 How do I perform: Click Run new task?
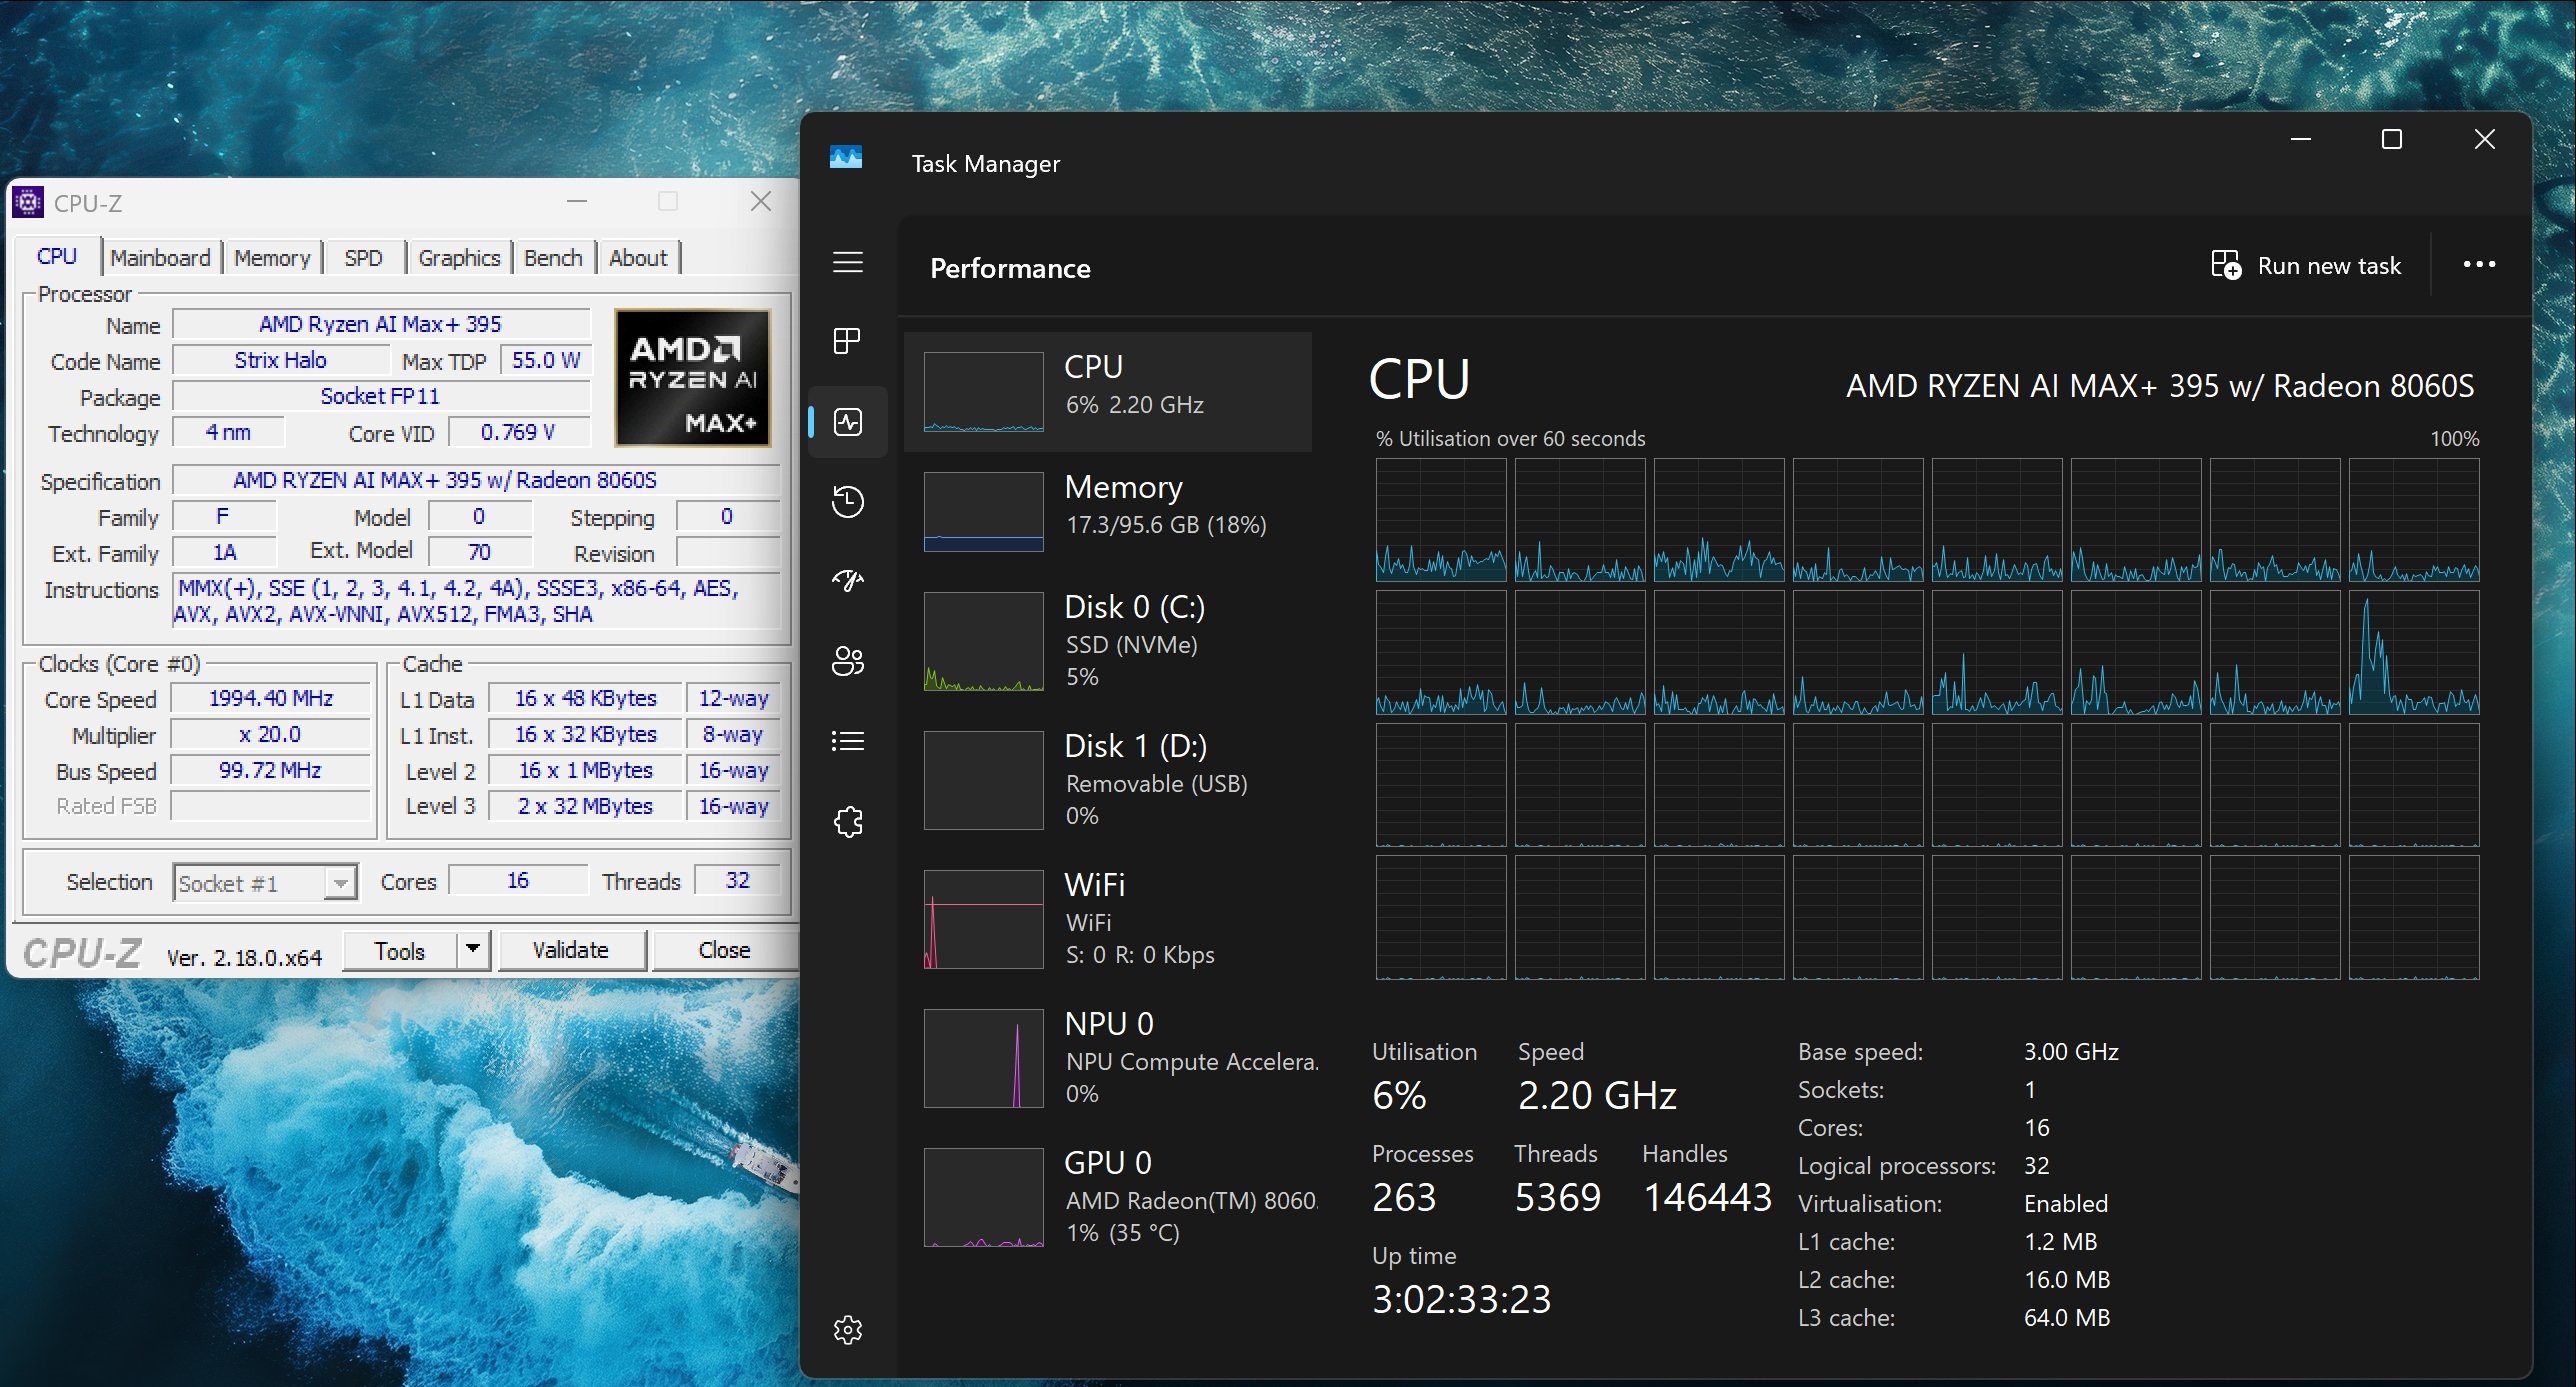pos(2306,266)
